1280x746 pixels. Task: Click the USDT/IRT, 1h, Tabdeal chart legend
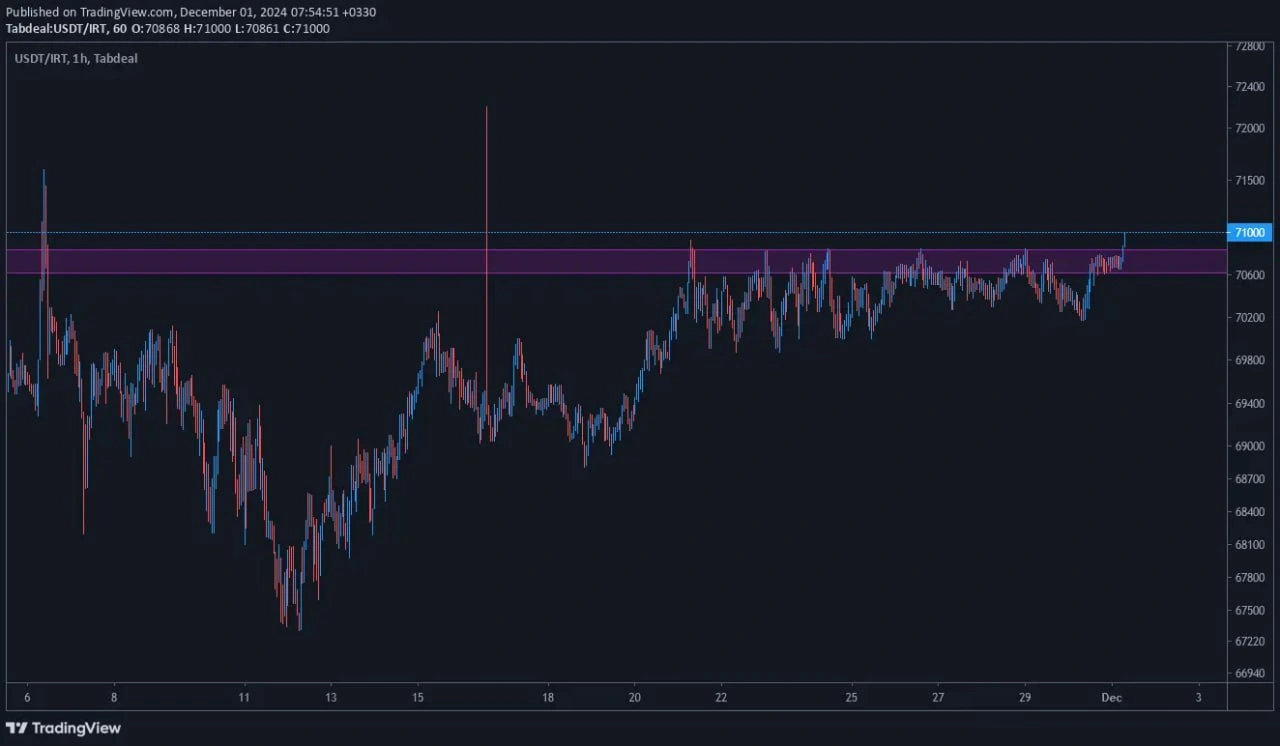point(76,59)
